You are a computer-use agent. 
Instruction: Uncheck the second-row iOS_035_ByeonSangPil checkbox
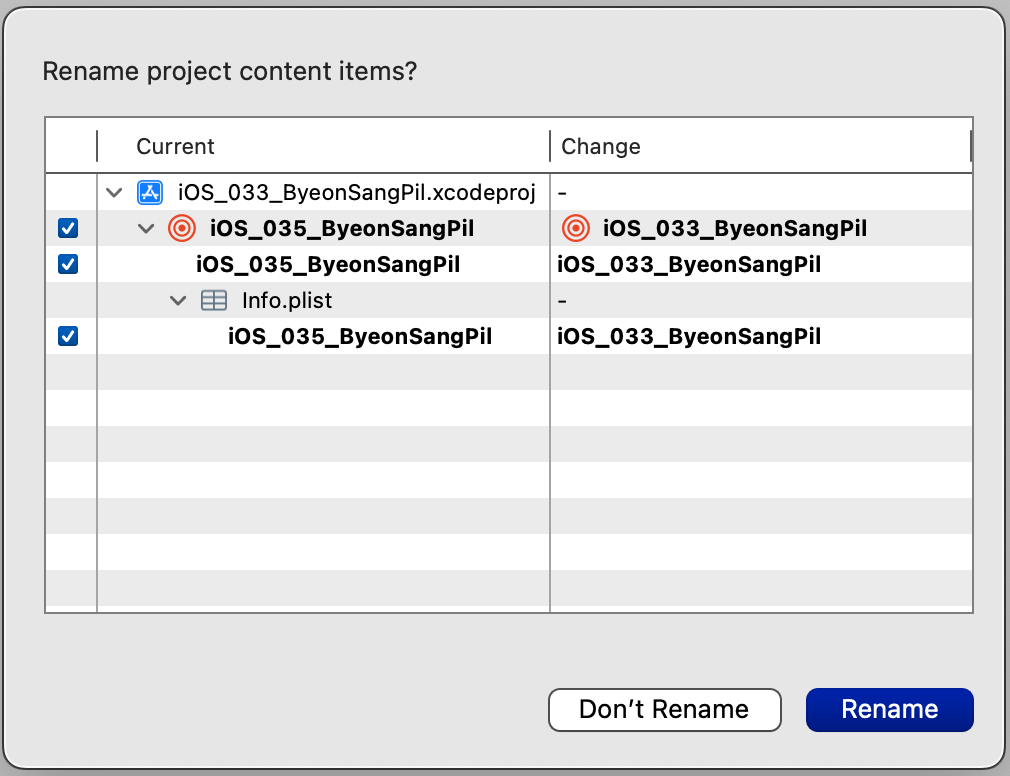click(x=68, y=265)
